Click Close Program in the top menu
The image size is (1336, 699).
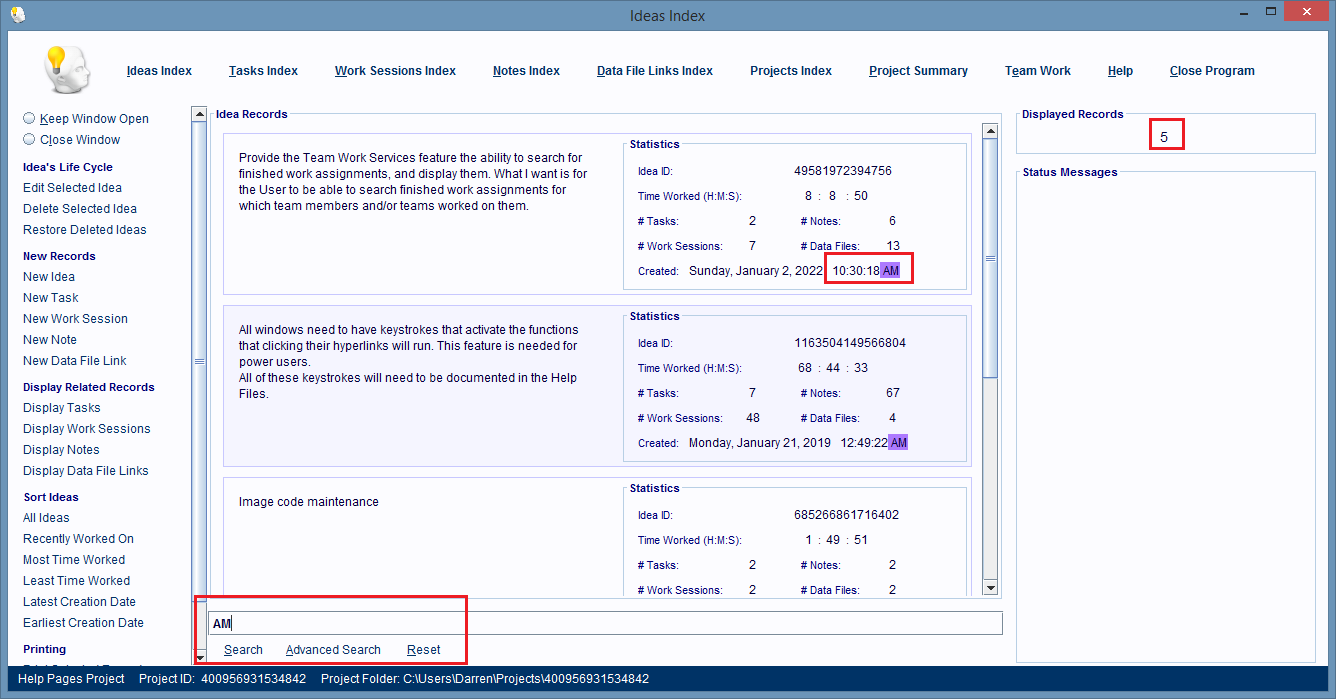click(x=1212, y=71)
